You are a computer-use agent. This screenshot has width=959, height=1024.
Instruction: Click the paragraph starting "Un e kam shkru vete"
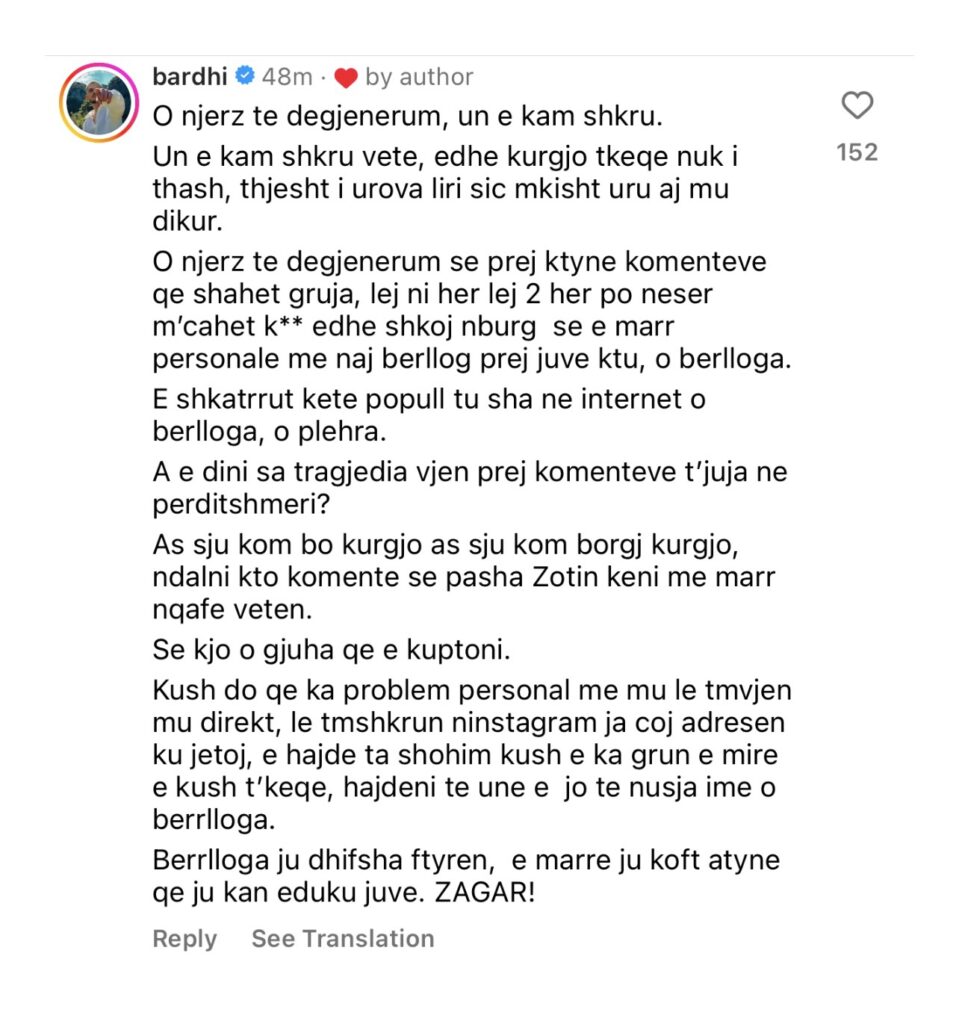pyautogui.click(x=446, y=189)
